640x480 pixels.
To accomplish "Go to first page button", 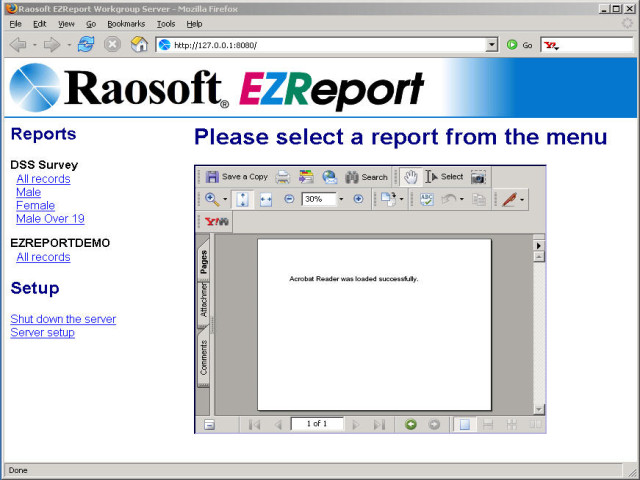I will pyautogui.click(x=254, y=425).
